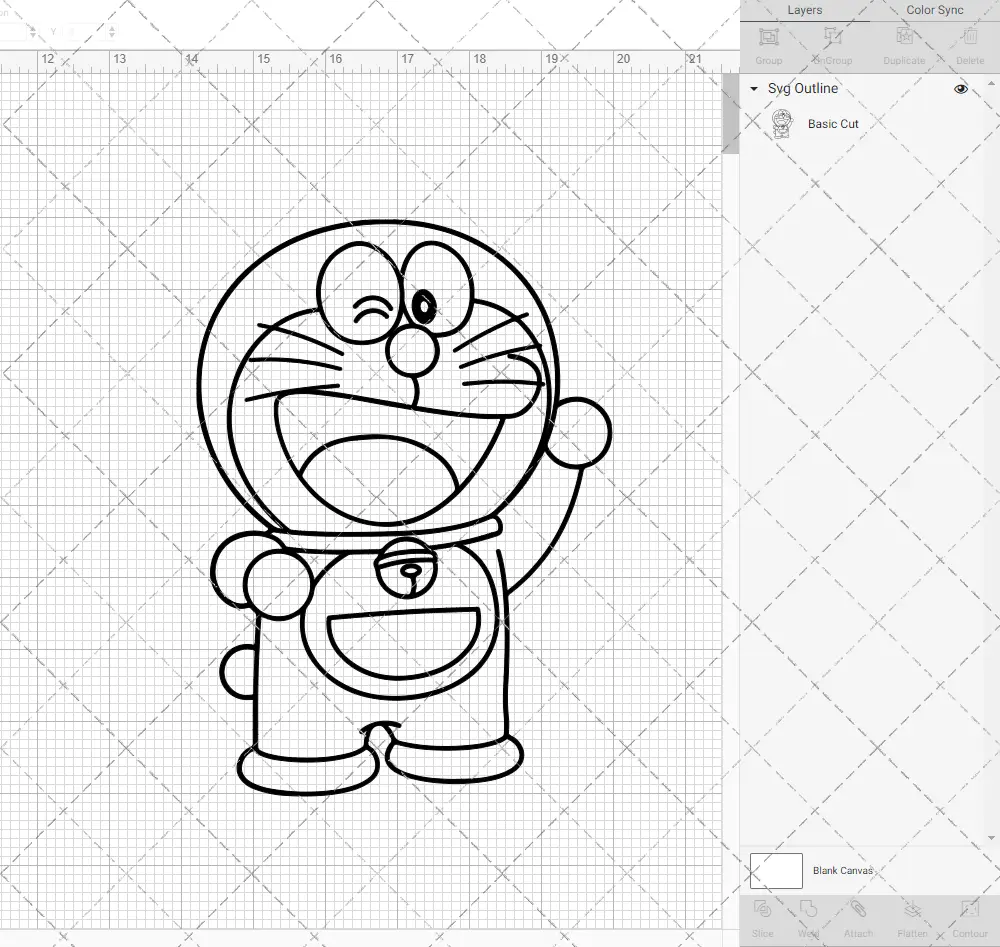The width and height of the screenshot is (1000, 947).
Task: Collapse the Svg Outline layer group
Action: click(x=752, y=88)
